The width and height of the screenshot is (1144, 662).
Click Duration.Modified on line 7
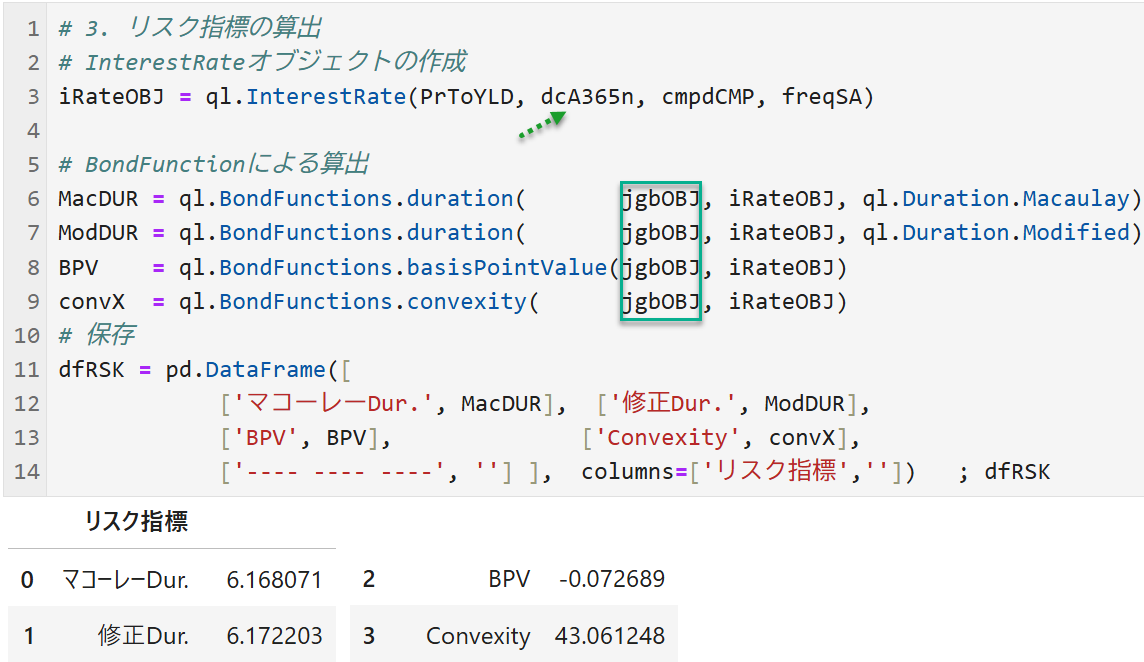pyautogui.click(x=1016, y=233)
